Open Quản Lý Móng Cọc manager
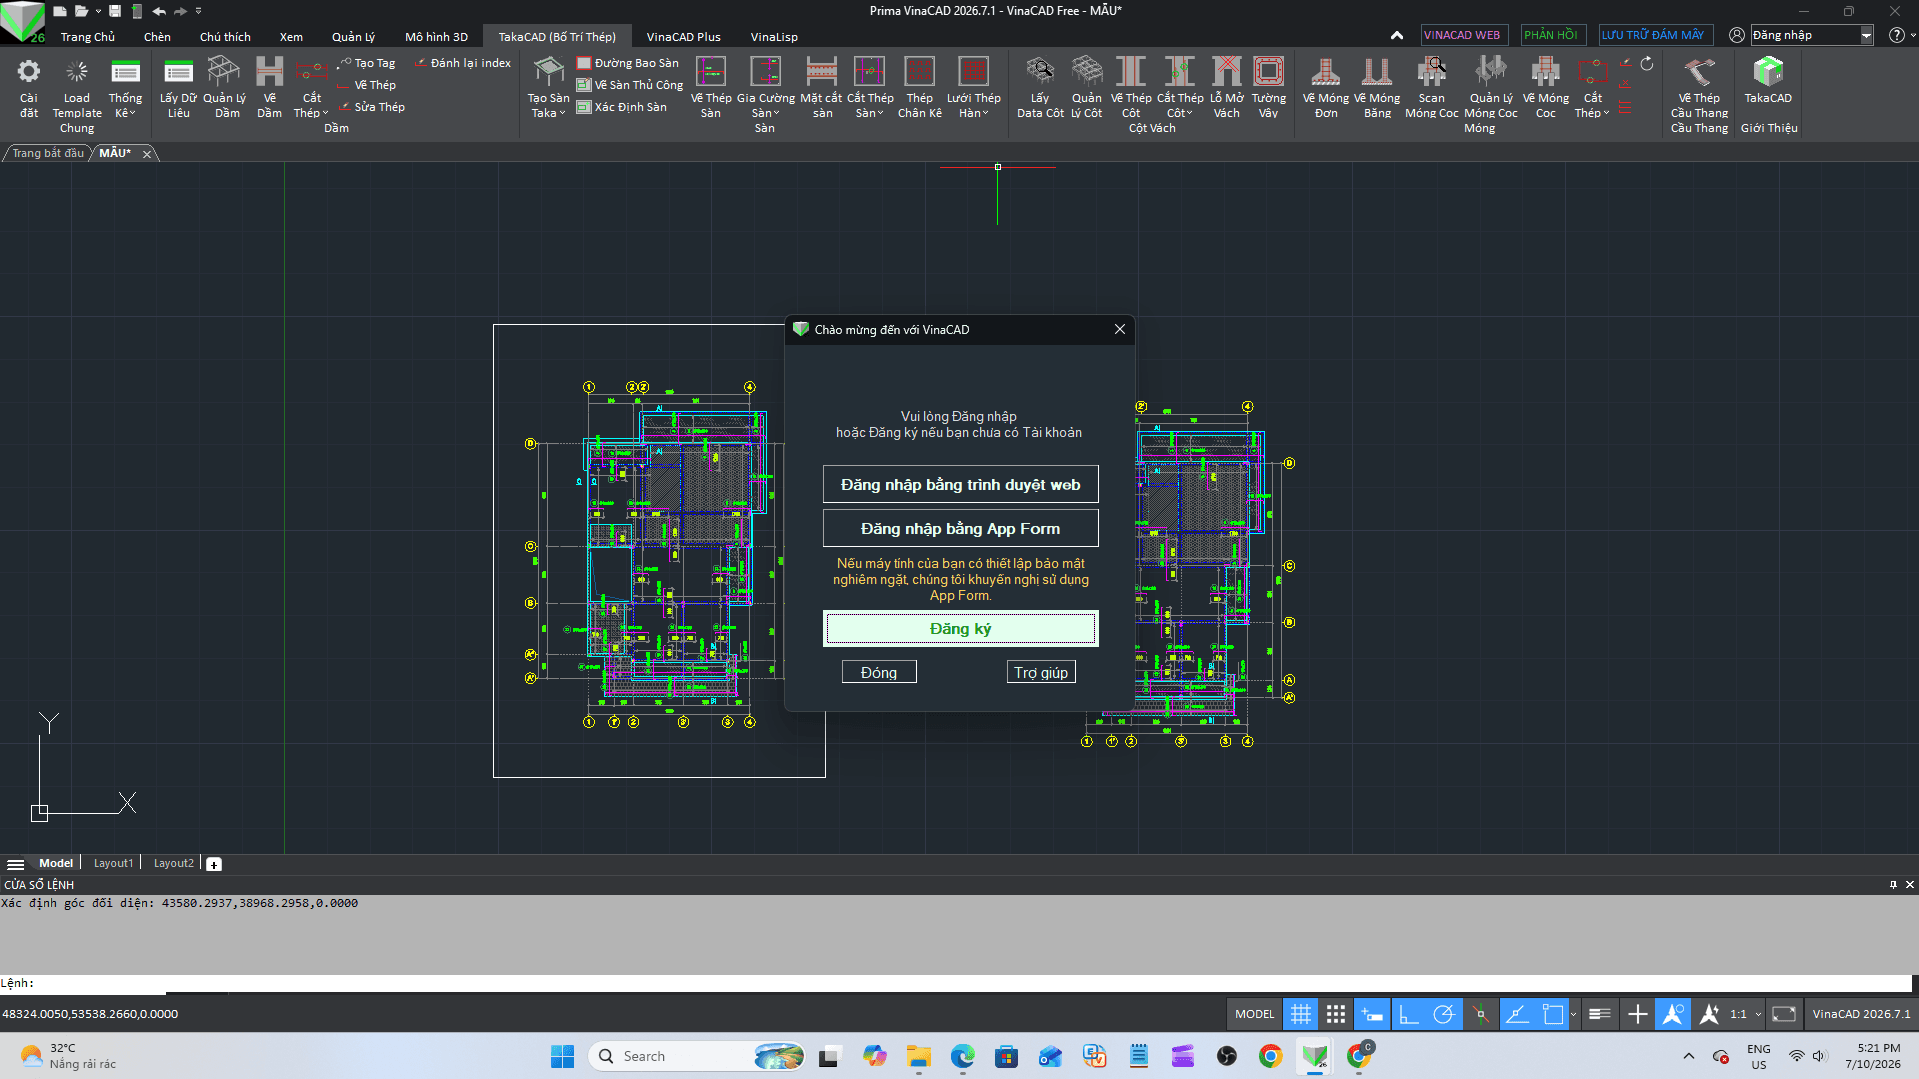 click(x=1491, y=87)
